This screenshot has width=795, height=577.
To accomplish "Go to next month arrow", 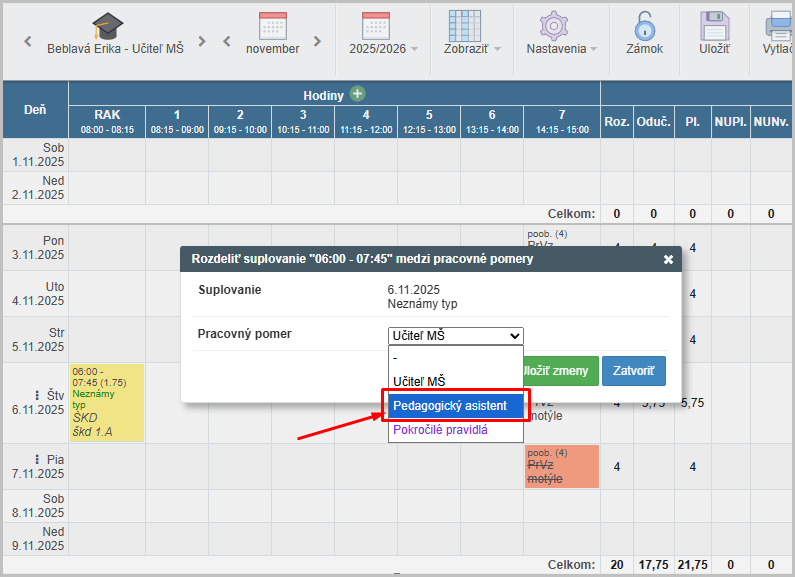I will coord(317,42).
